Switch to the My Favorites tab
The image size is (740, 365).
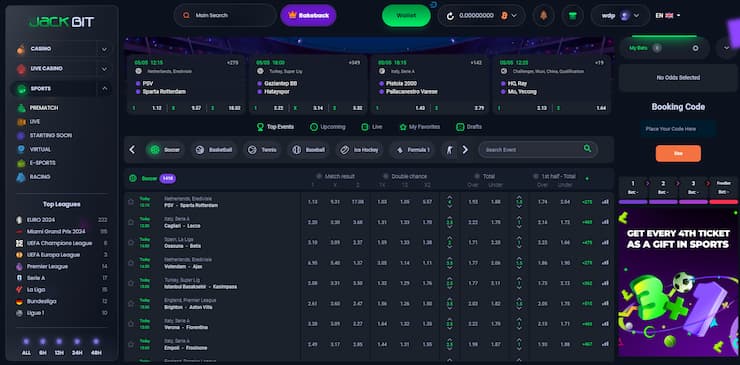tap(420, 127)
